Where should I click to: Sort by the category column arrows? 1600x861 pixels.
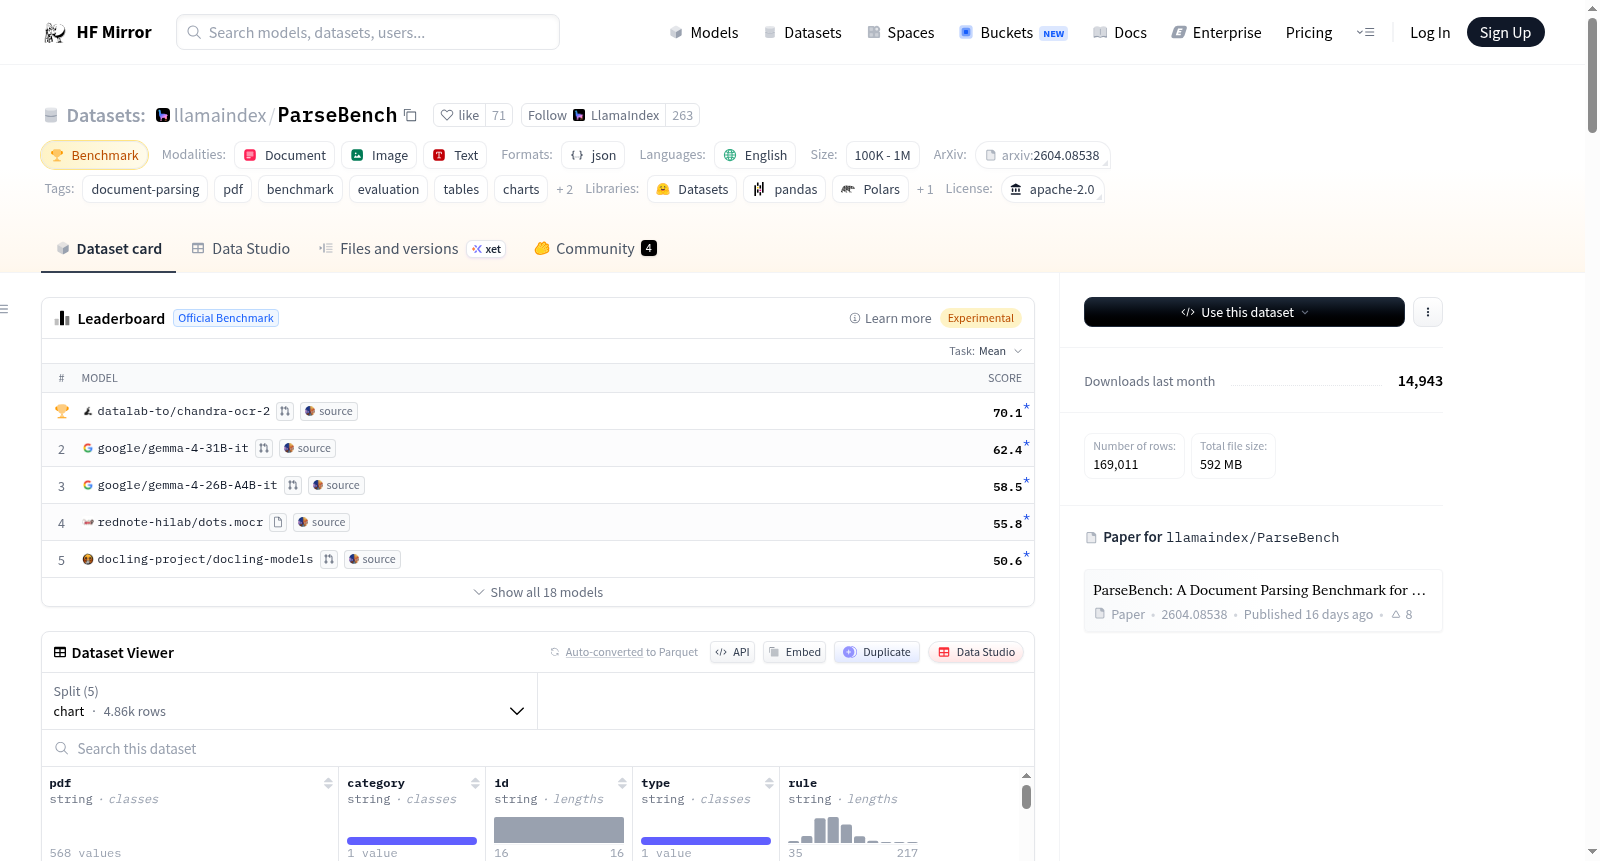click(475, 783)
